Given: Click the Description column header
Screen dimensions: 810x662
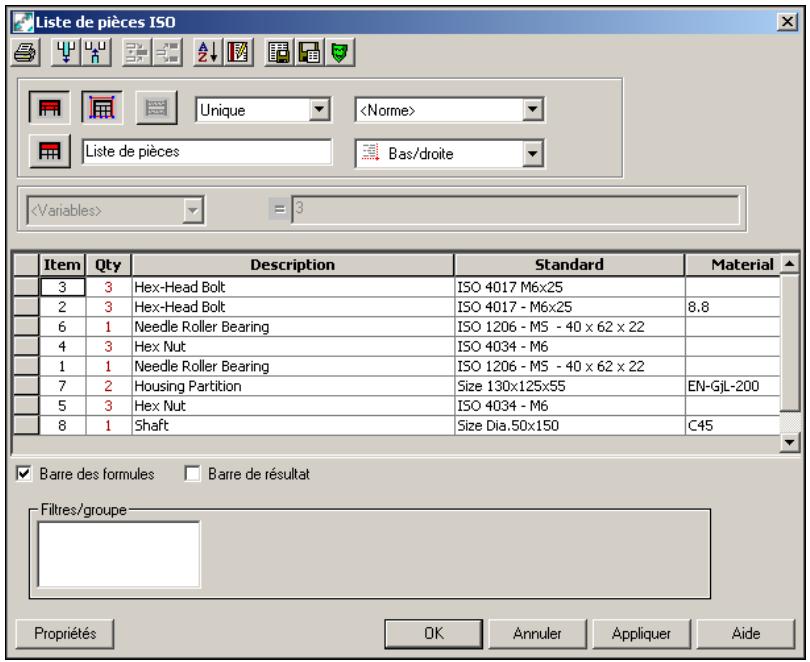Looking at the screenshot, I should (x=293, y=265).
